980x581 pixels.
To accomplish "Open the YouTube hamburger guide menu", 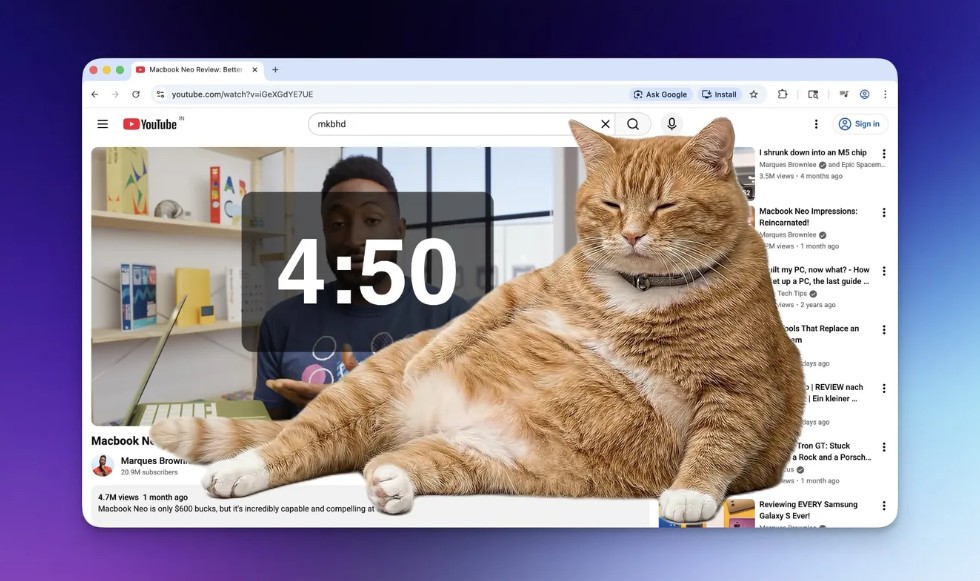I will click(102, 124).
